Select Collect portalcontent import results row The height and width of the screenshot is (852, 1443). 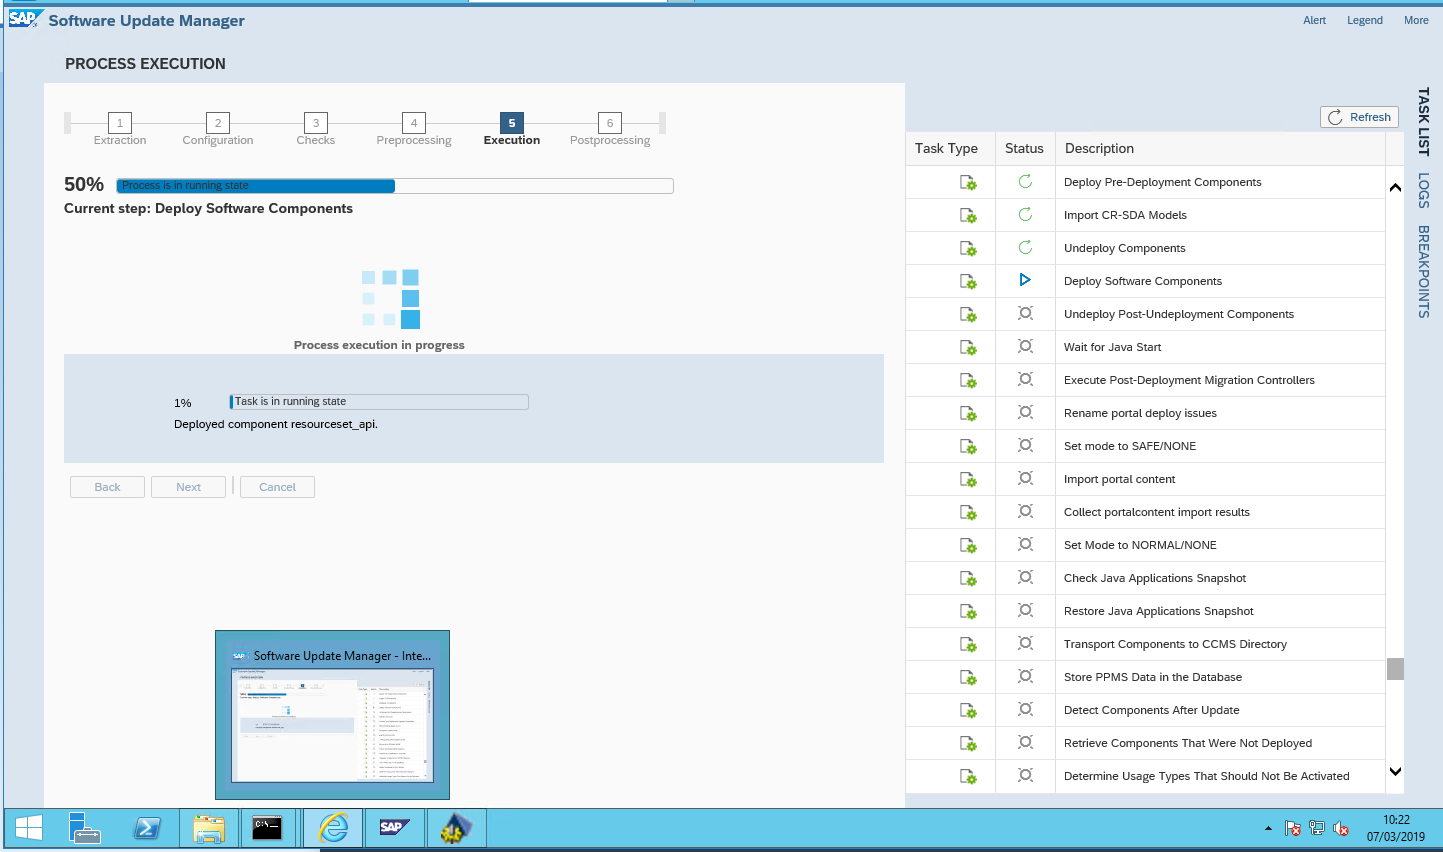pos(1145,512)
